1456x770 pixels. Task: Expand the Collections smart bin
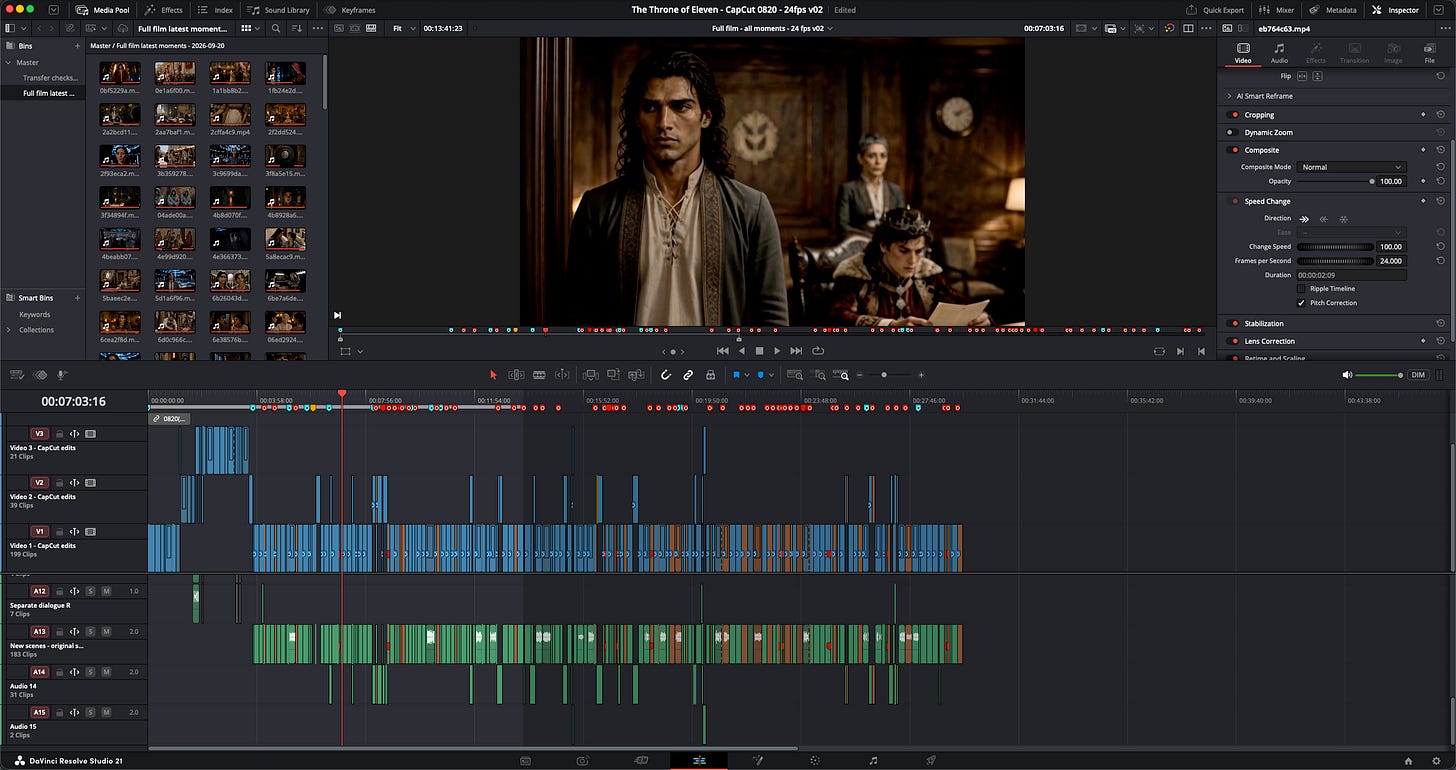click(x=9, y=330)
